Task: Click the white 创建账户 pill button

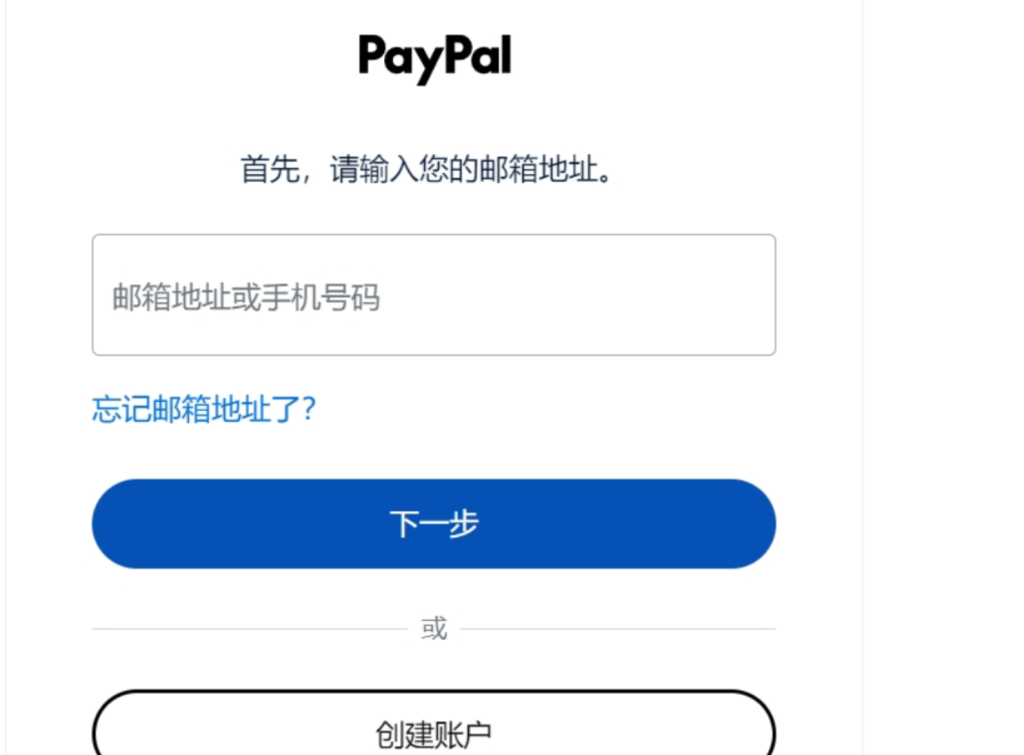Action: (x=434, y=724)
